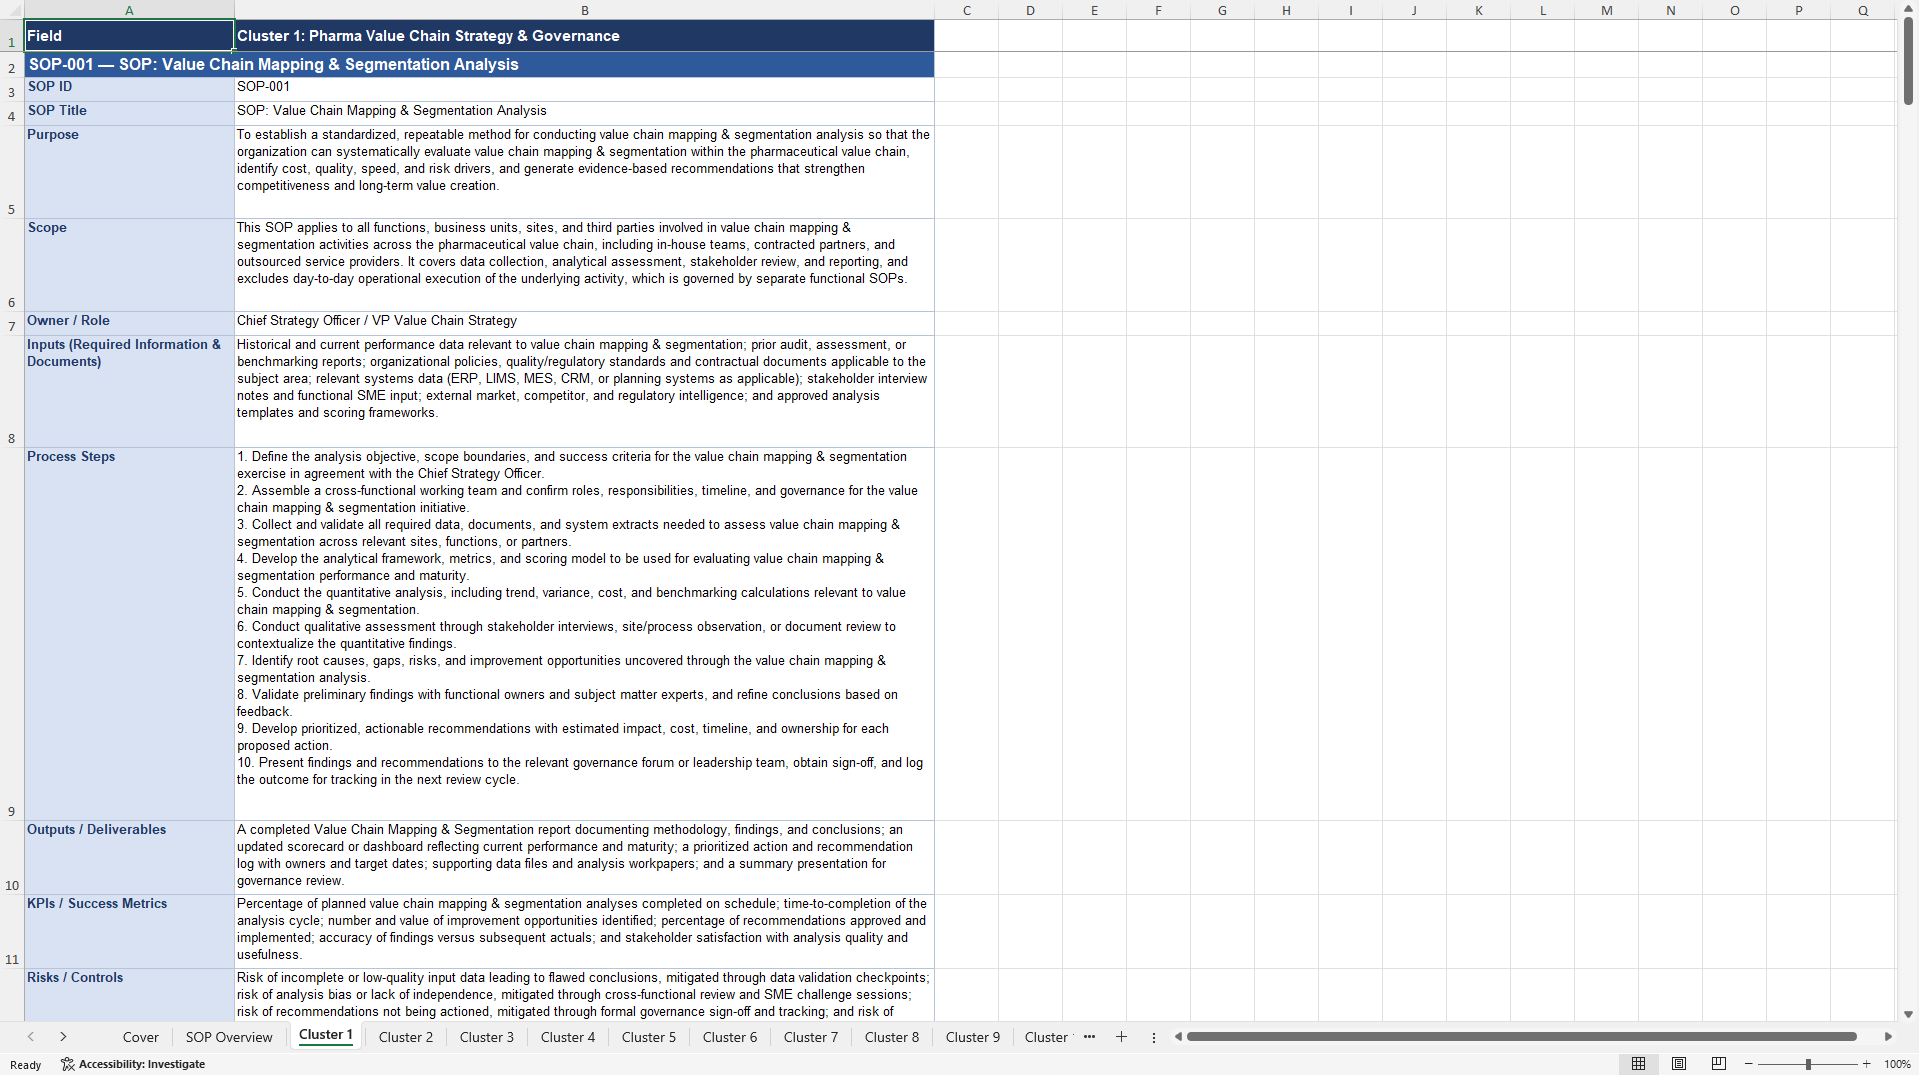Select row 11 header
Viewport: 1919px width, 1075px height.
12,931
